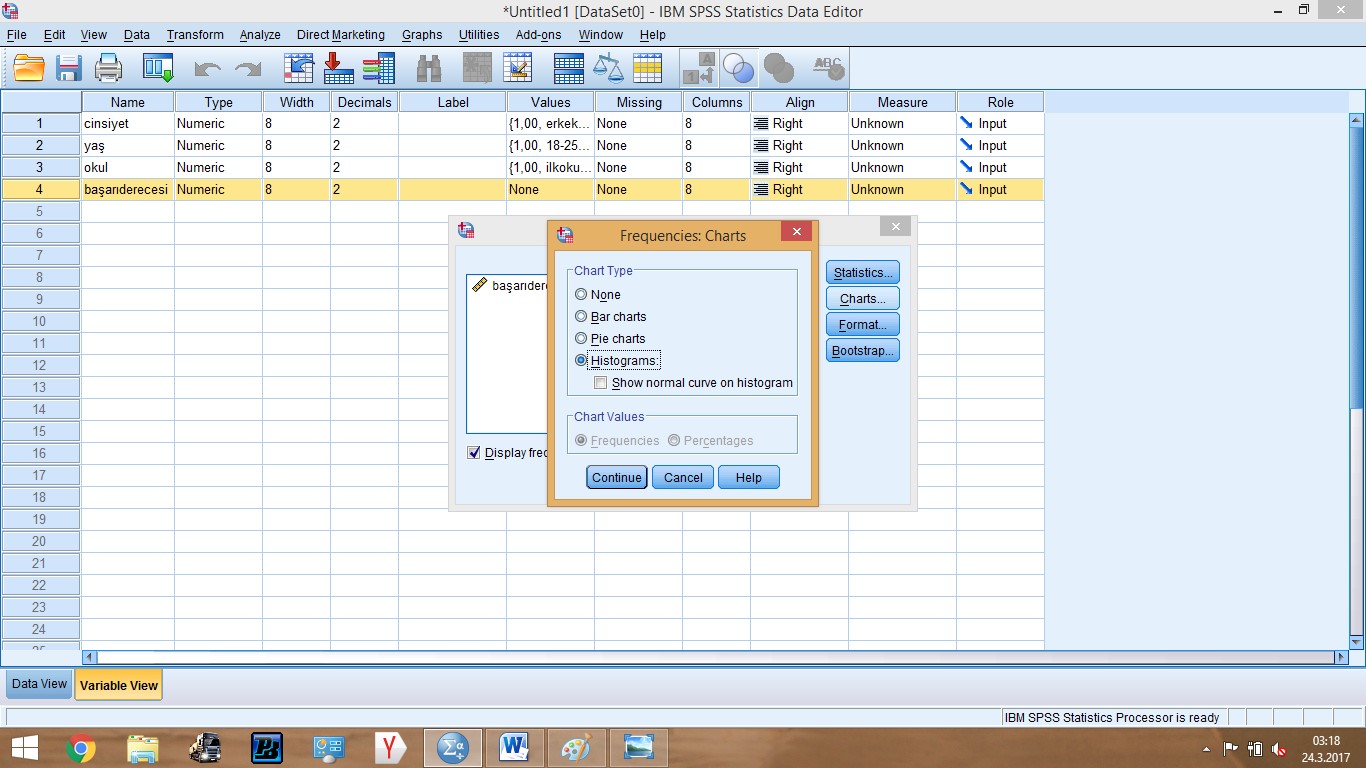Click the Insert variable toolbar icon

[x=518, y=68]
